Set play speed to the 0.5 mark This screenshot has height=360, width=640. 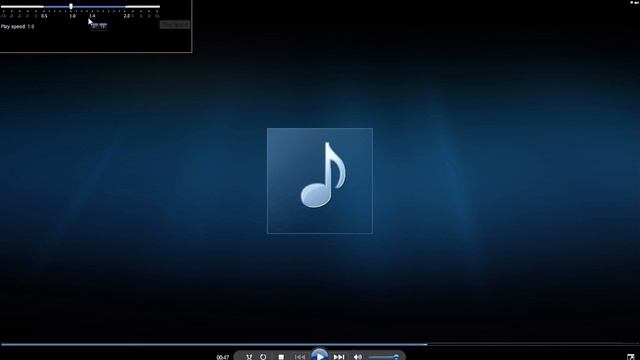coord(44,16)
